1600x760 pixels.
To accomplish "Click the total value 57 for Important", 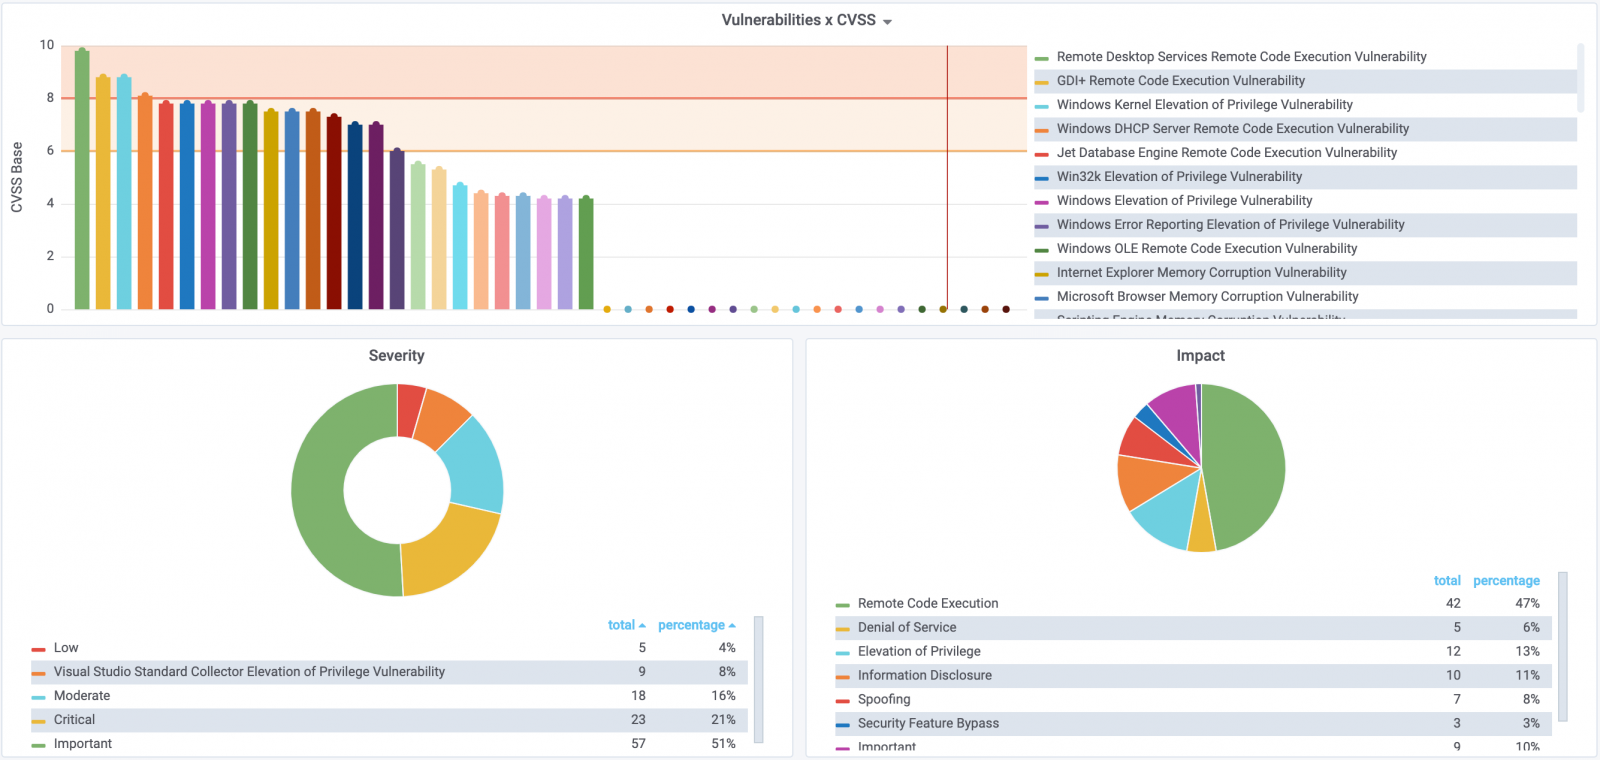I will click(638, 744).
